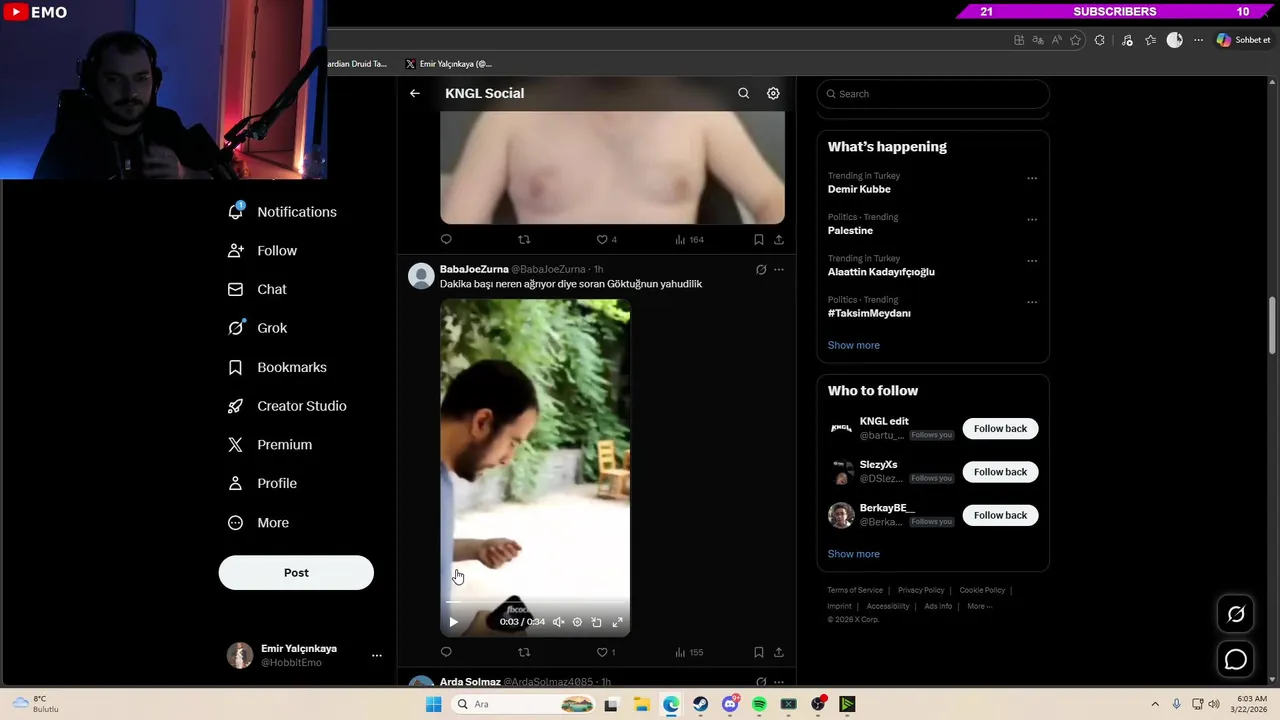
Task: Open Grok from the sidebar
Action: [258, 328]
